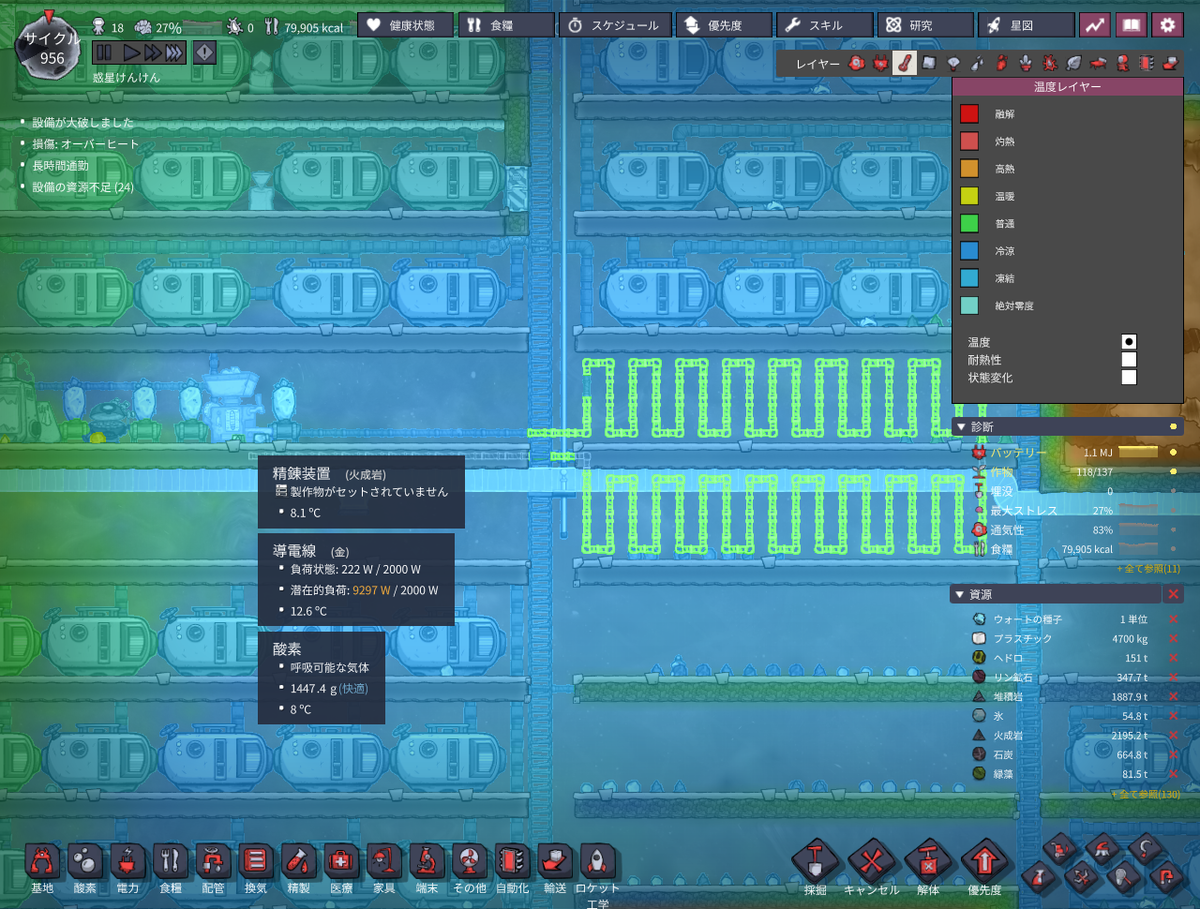Screen dimensions: 1200x909
Task: Open the 基地 build category
Action: [x=42, y=861]
